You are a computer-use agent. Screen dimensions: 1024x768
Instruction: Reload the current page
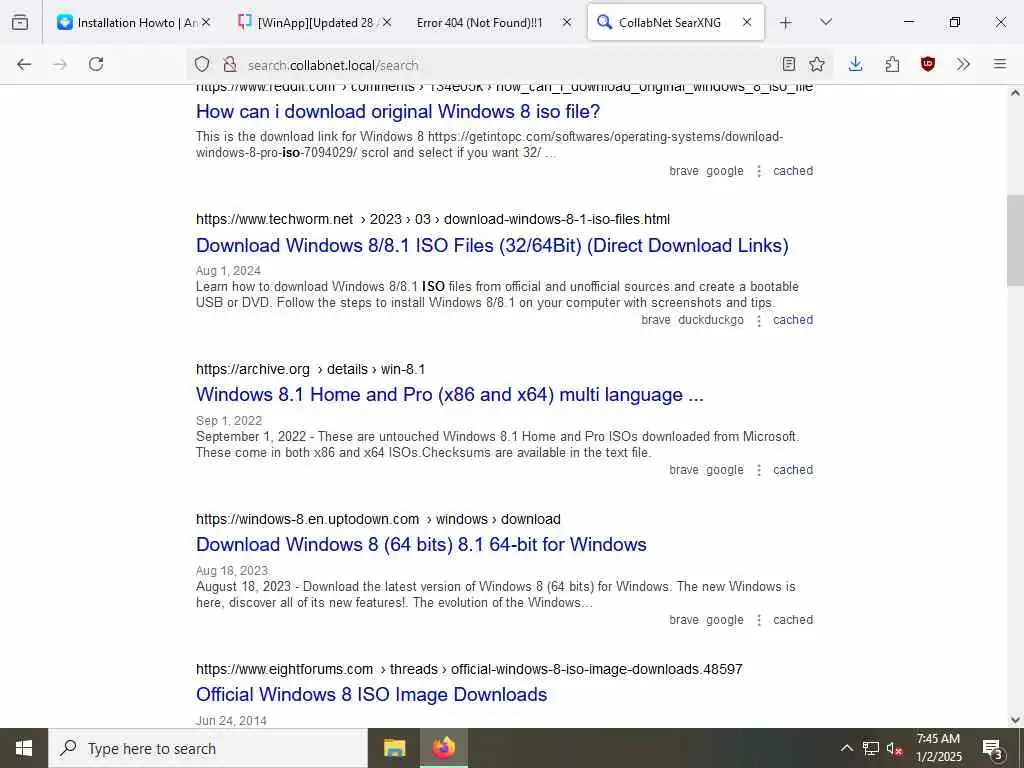(x=96, y=64)
